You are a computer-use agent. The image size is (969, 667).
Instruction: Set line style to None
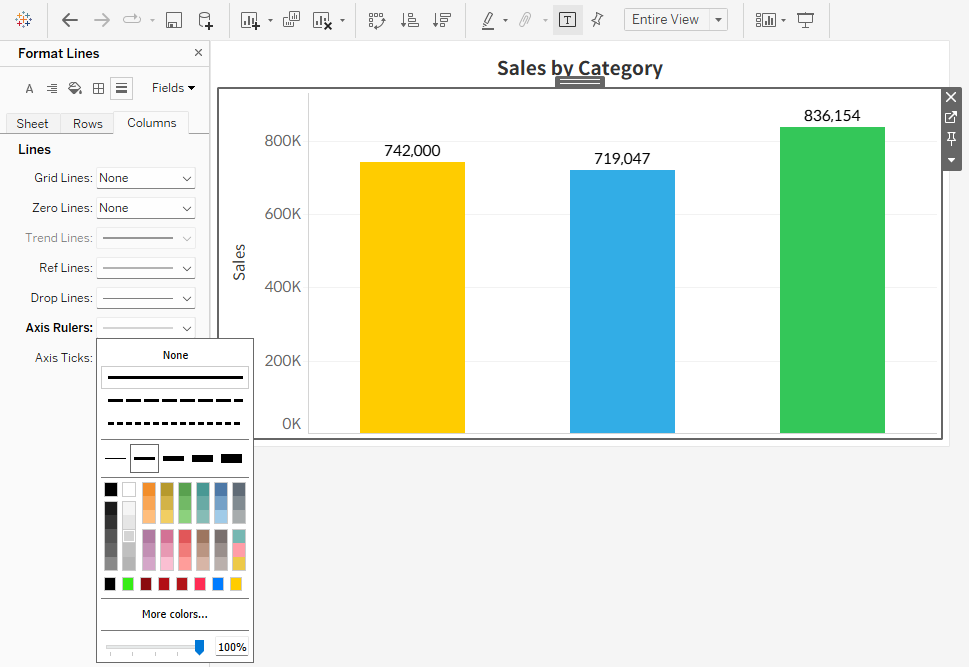tap(174, 355)
